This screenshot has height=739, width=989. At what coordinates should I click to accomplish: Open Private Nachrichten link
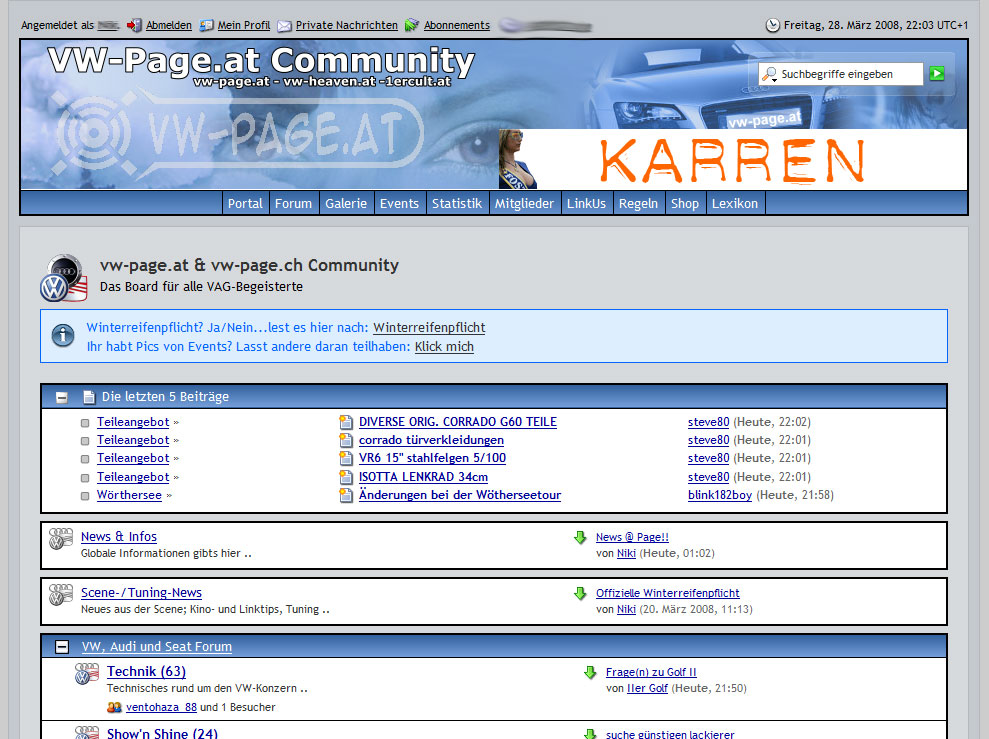[346, 25]
